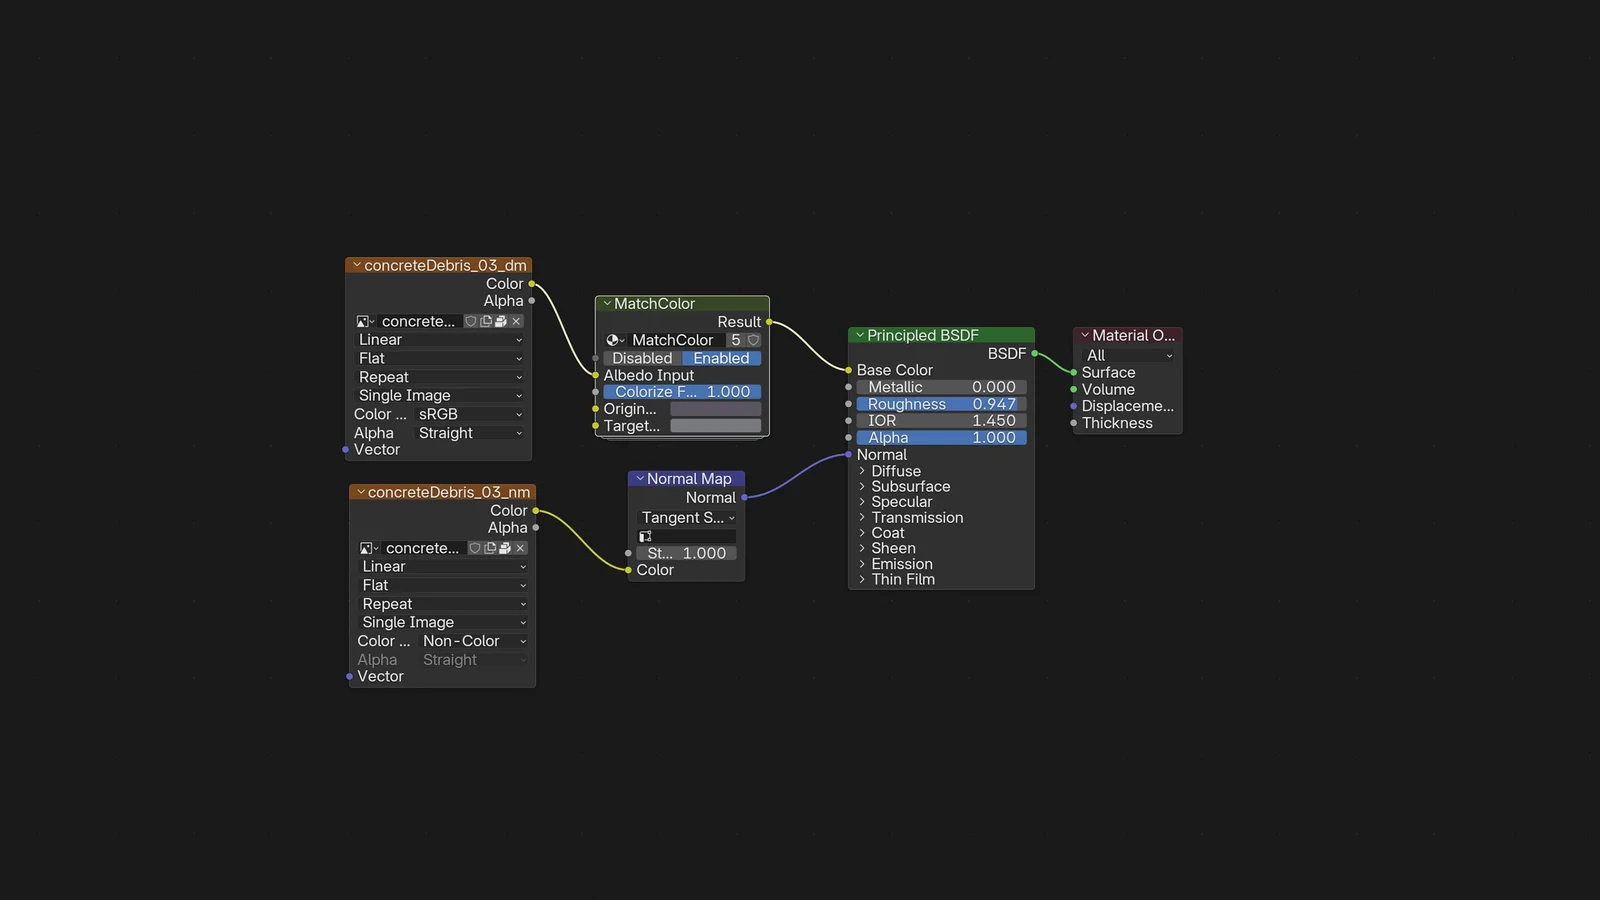Open the All target dropdown in Material Output
The height and width of the screenshot is (900, 1600).
coord(1128,356)
